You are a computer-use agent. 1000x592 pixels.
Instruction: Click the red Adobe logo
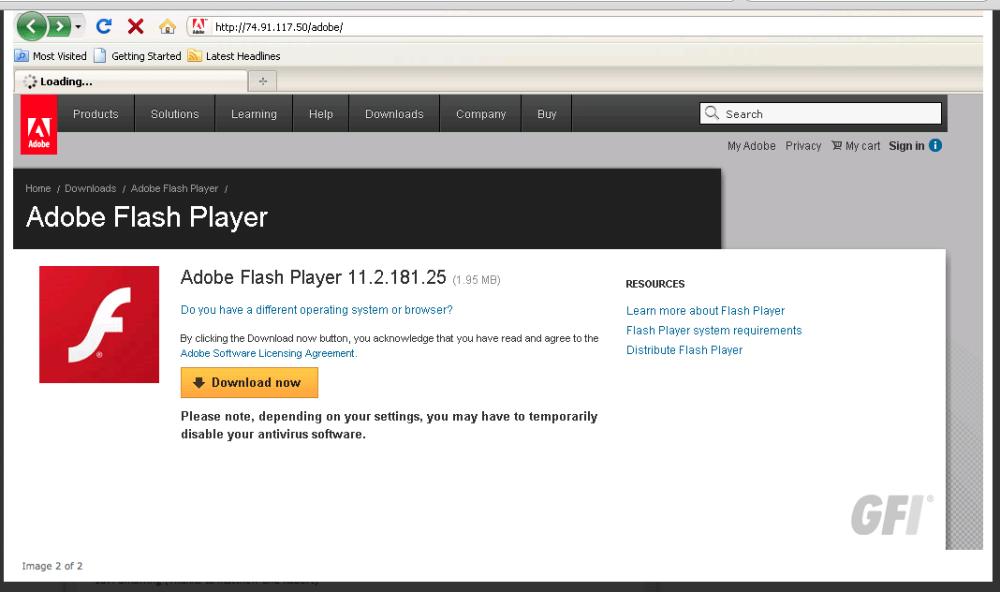click(x=39, y=124)
